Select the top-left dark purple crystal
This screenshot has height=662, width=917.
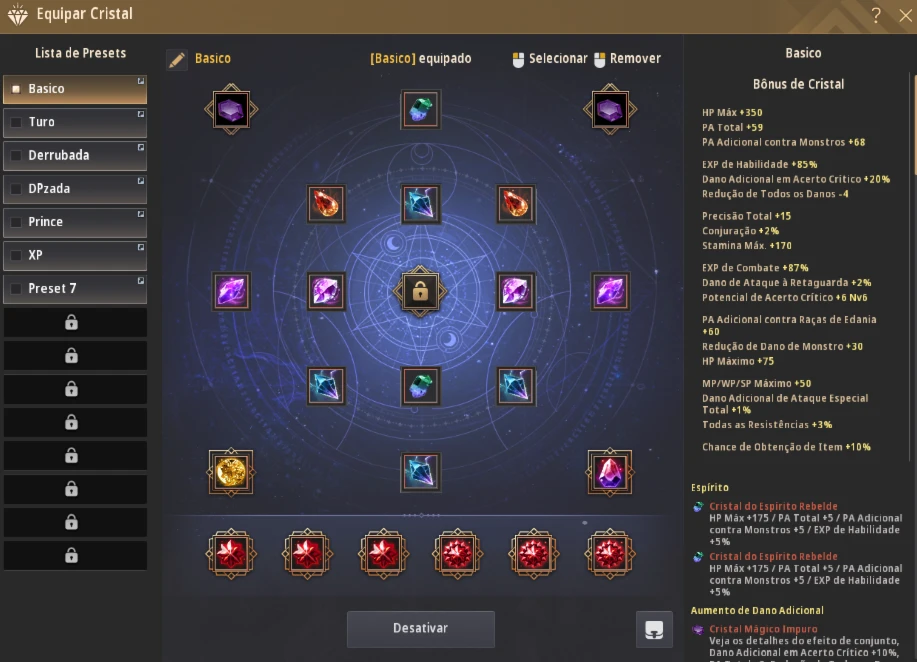click(x=230, y=109)
